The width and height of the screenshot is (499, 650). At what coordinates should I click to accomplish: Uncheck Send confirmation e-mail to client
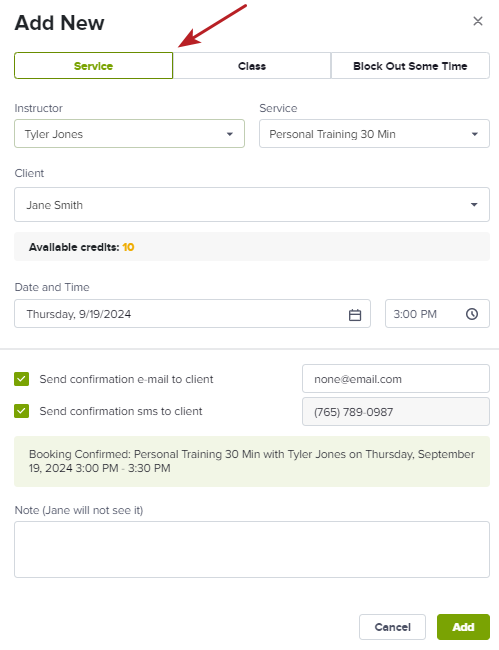click(22, 379)
